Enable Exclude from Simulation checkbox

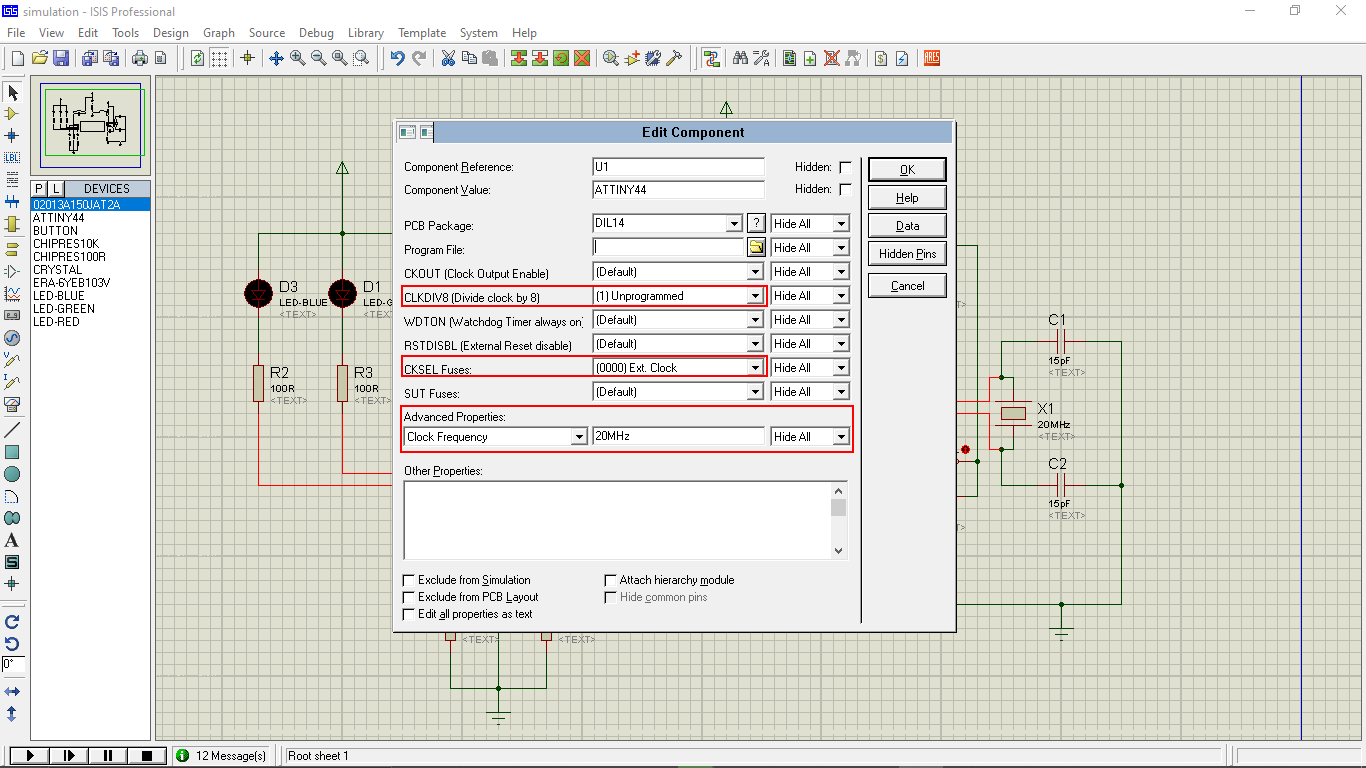(x=409, y=580)
